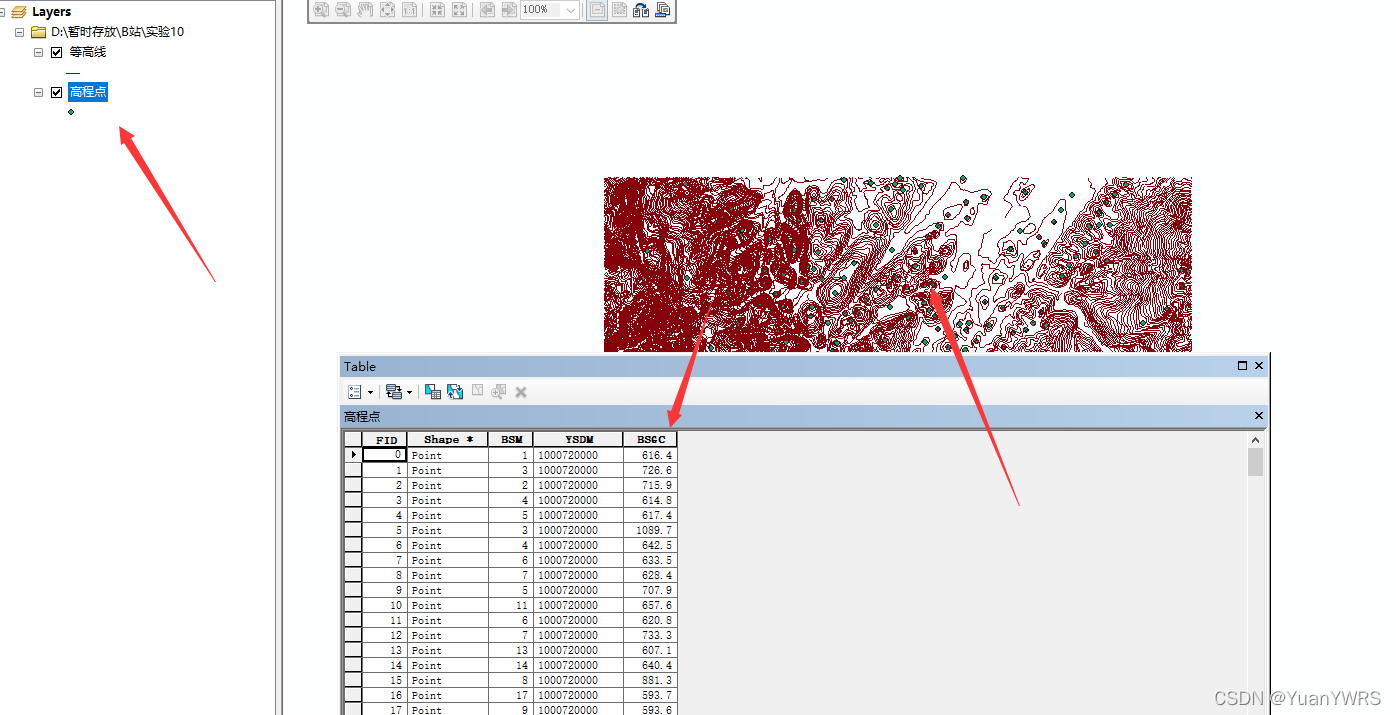Image resolution: width=1396 pixels, height=715 pixels.
Task: Select the 高程点 table tab title
Action: pos(362,416)
